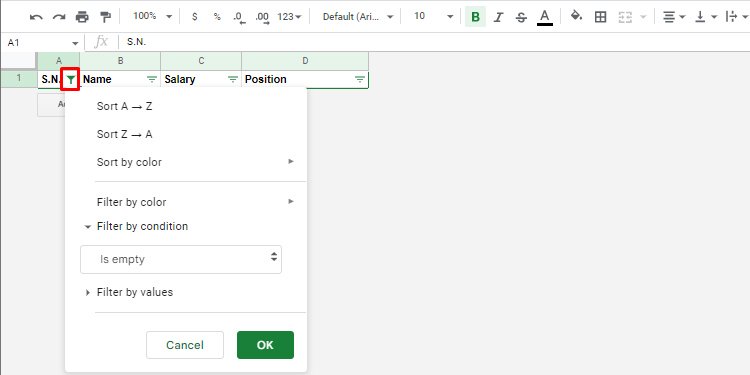Open the 100% zoom dropdown
Image resolution: width=750 pixels, height=375 pixels.
[x=152, y=16]
